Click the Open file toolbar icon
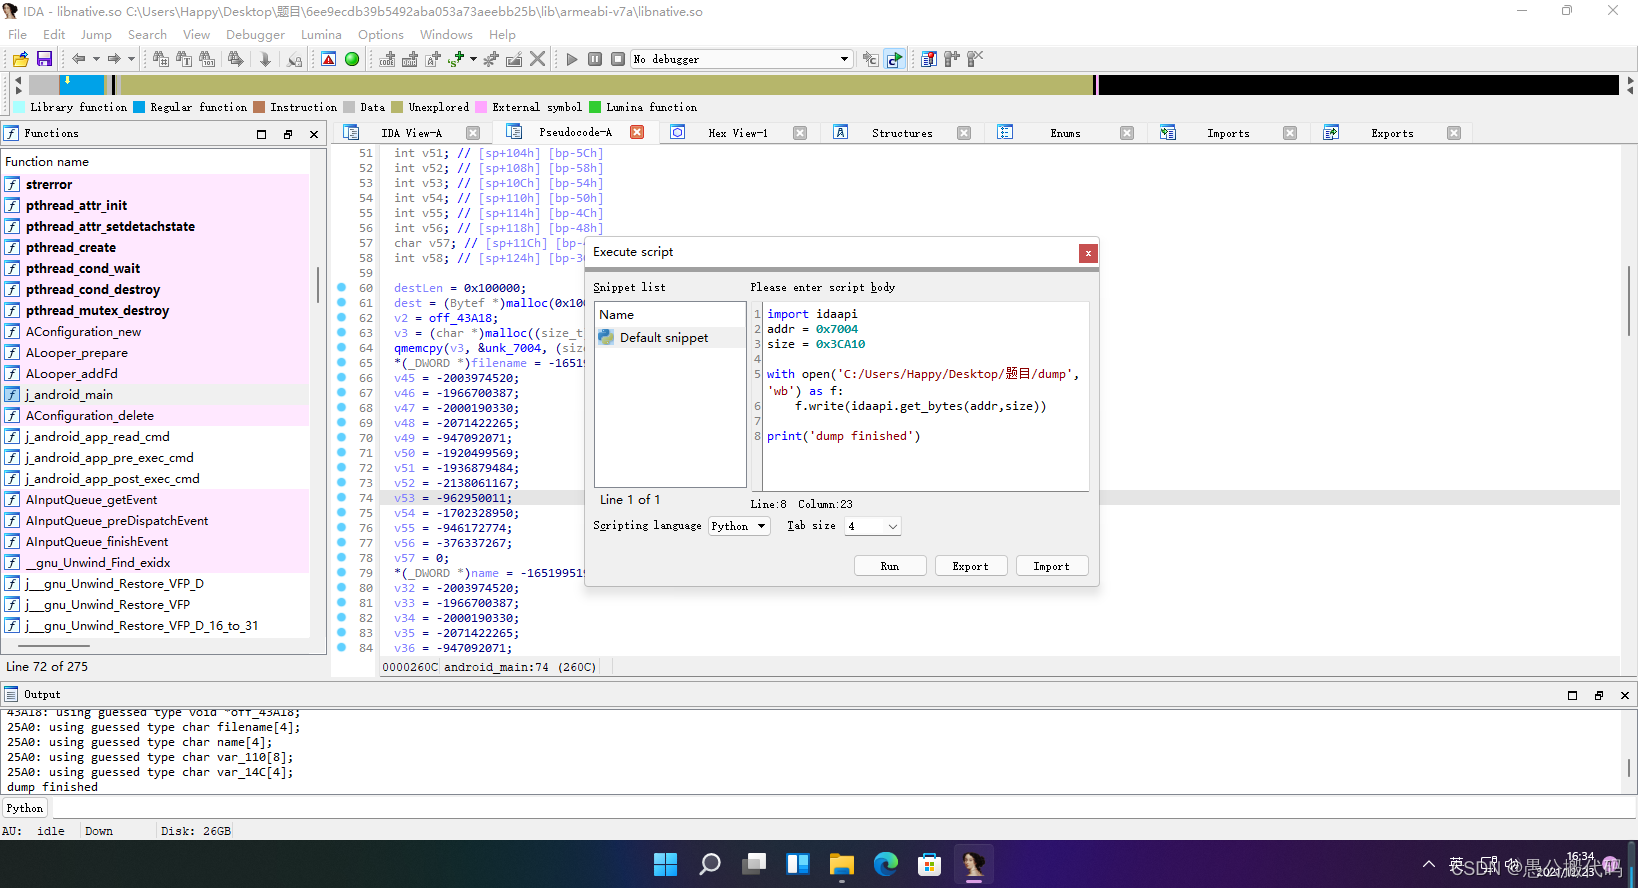Screen dimensions: 1638x888 coord(20,59)
